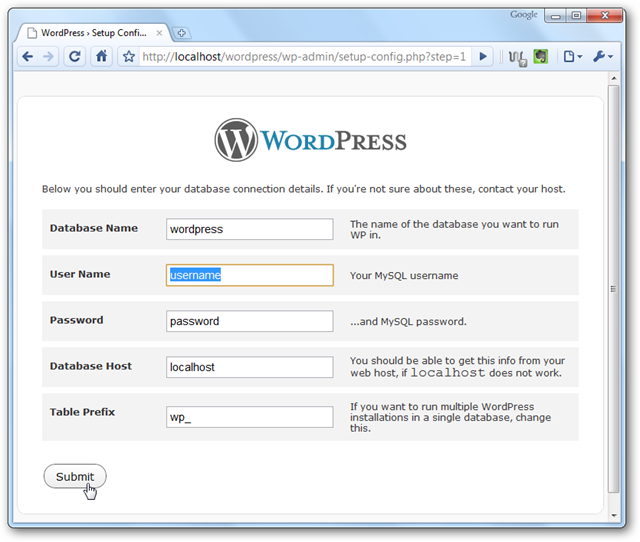Image resolution: width=640 pixels, height=542 pixels.
Task: Open the Evernote elephant extension icon
Action: point(540,56)
